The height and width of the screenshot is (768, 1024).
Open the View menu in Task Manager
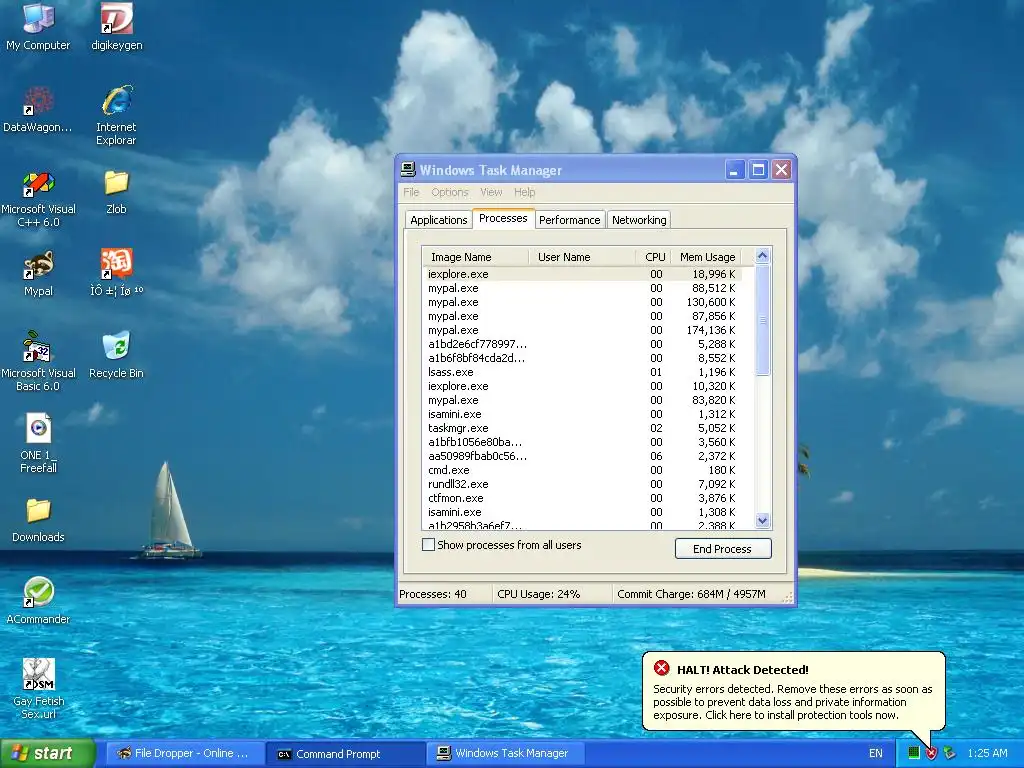pyautogui.click(x=491, y=192)
